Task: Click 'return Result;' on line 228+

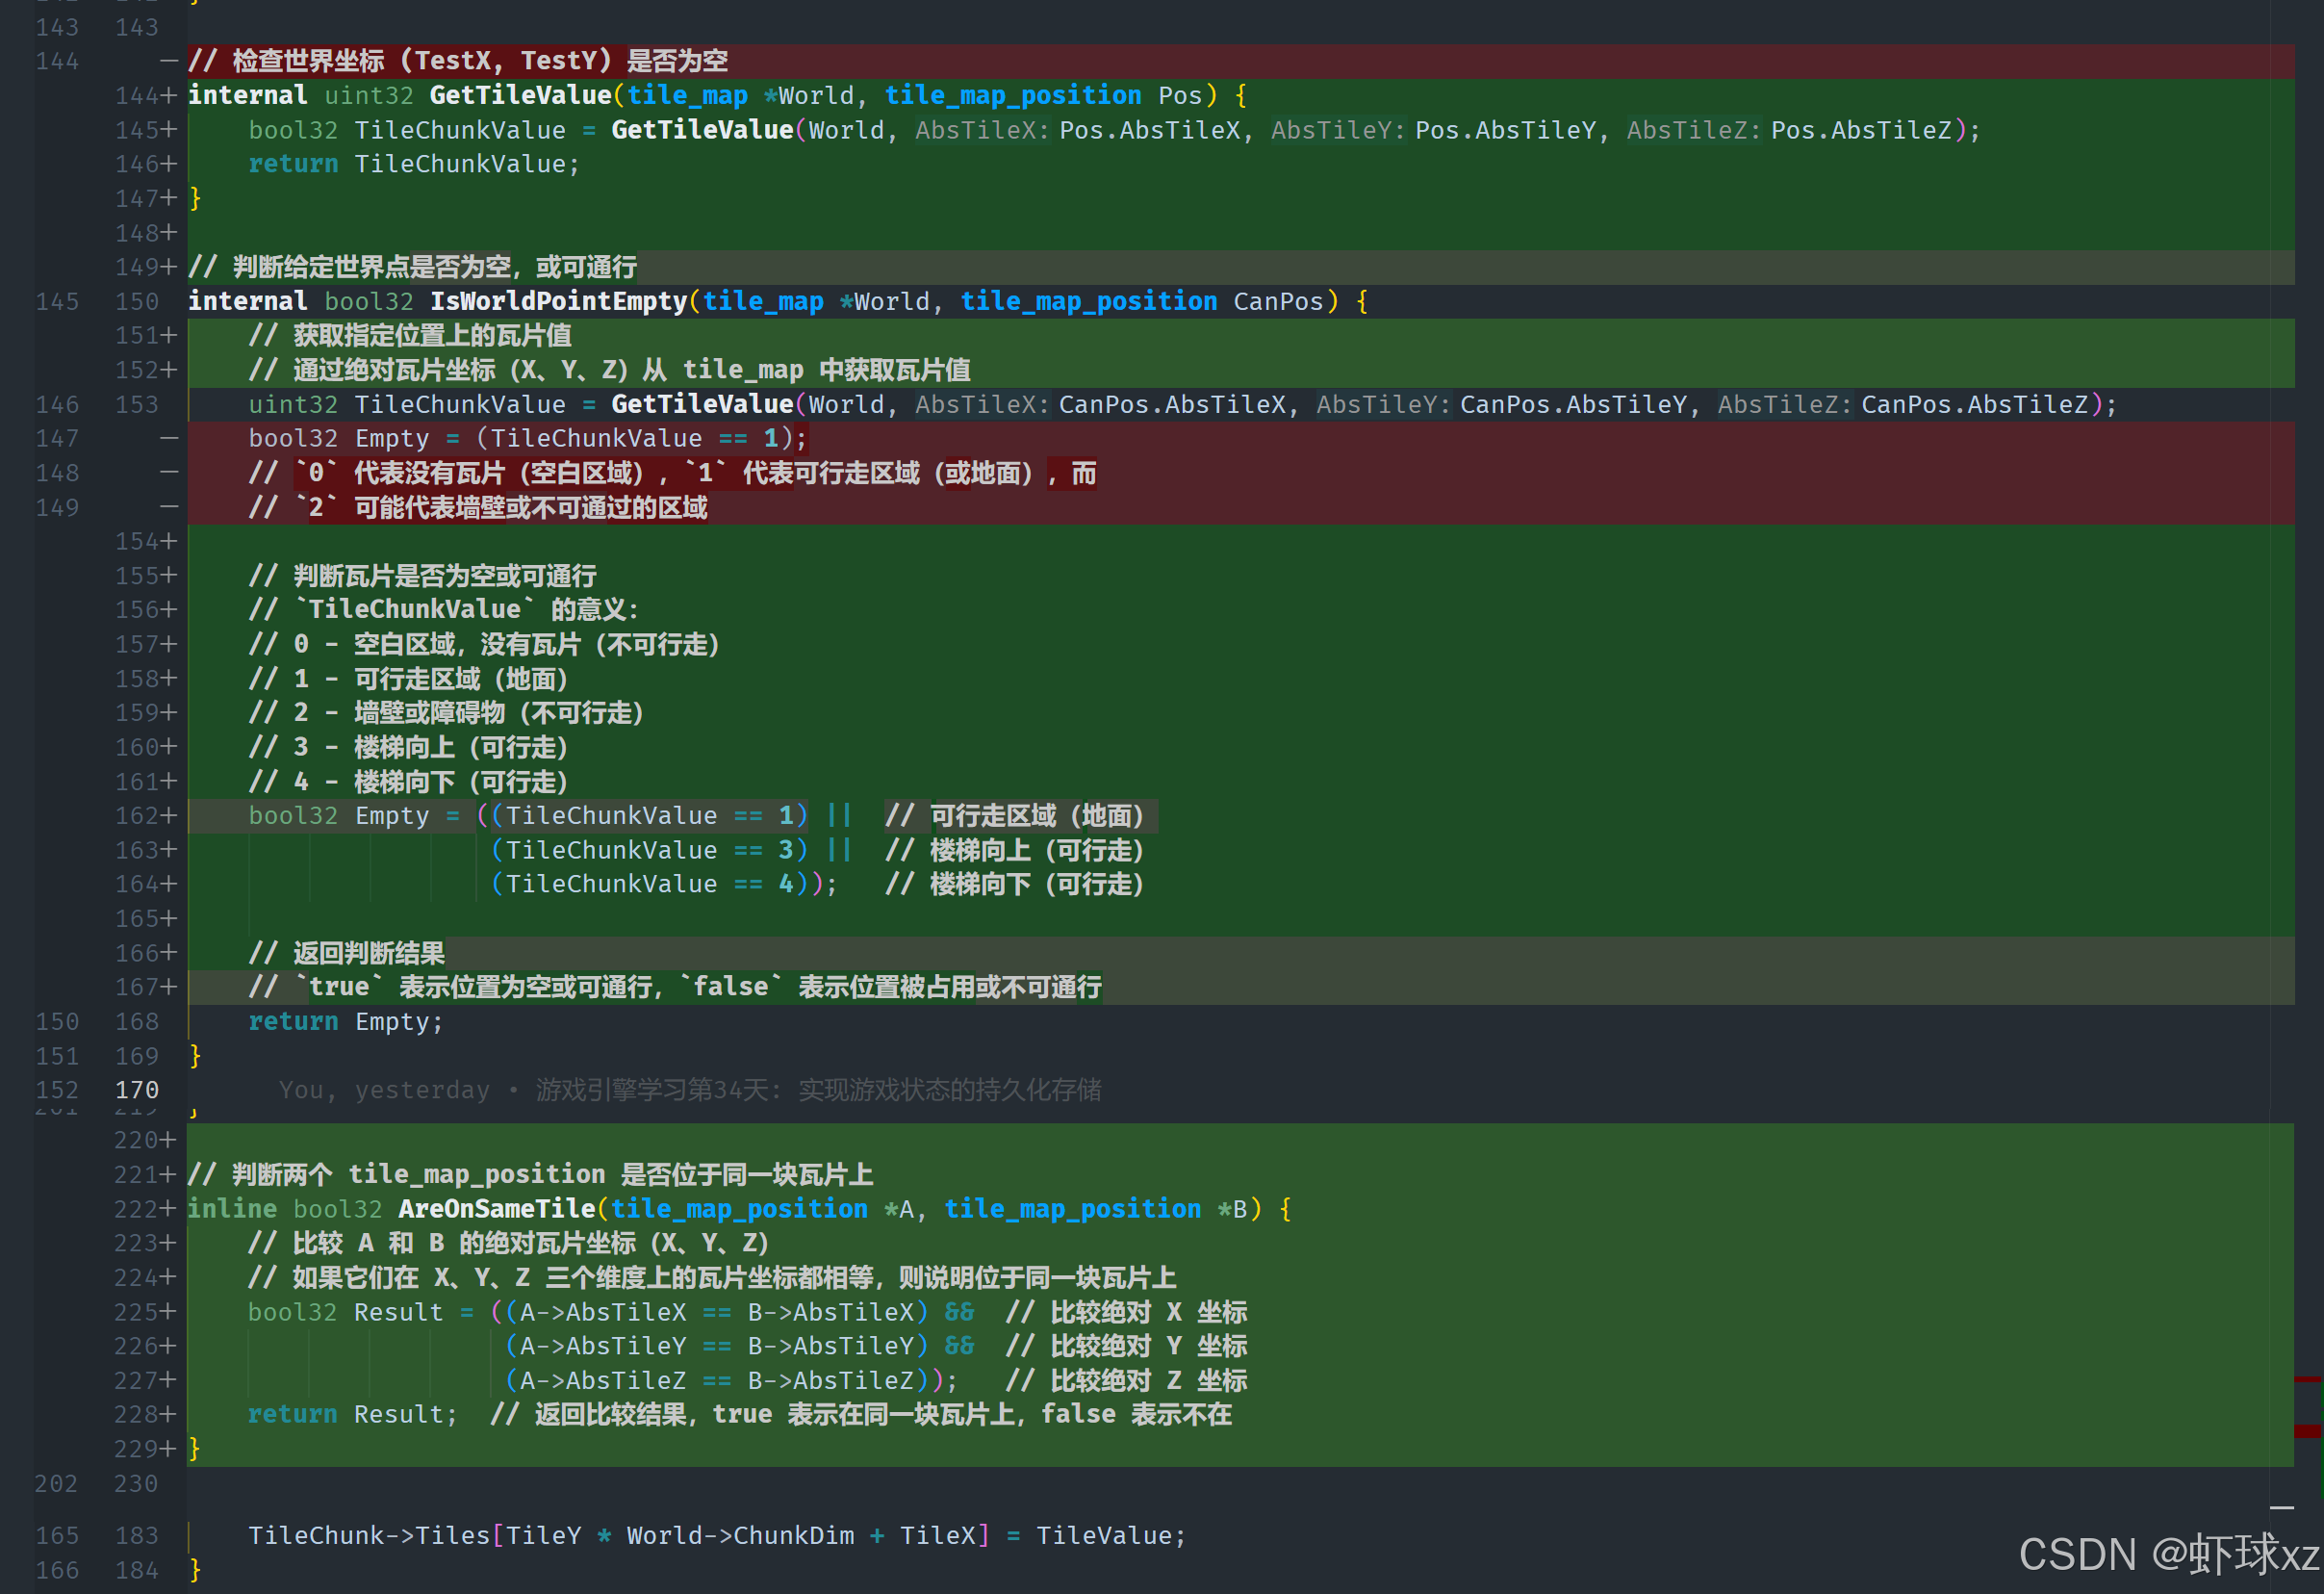Action: click(352, 1415)
